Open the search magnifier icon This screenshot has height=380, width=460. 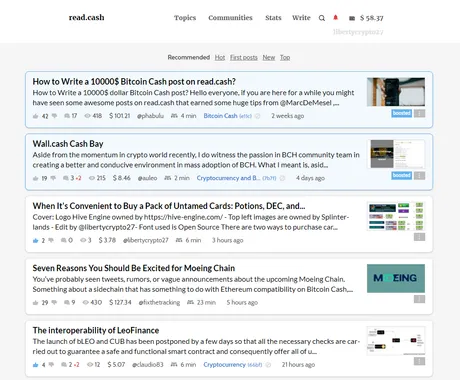322,18
